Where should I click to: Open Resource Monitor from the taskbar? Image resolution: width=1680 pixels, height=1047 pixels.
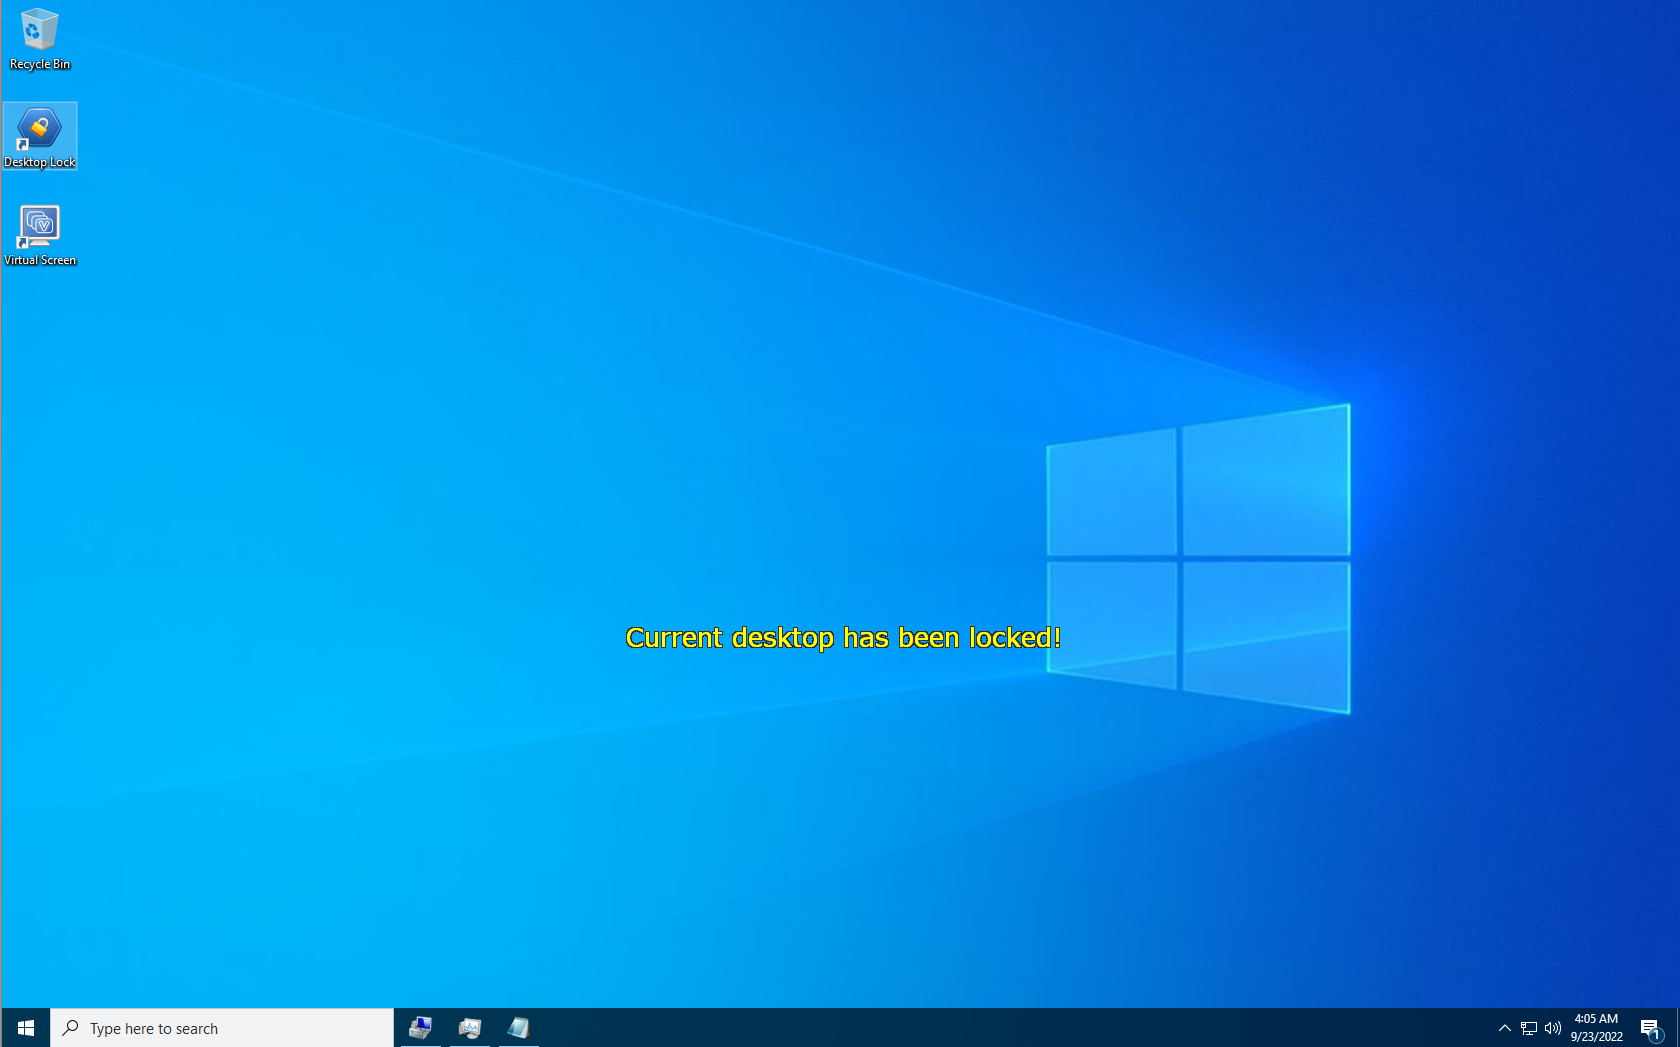pos(470,1027)
